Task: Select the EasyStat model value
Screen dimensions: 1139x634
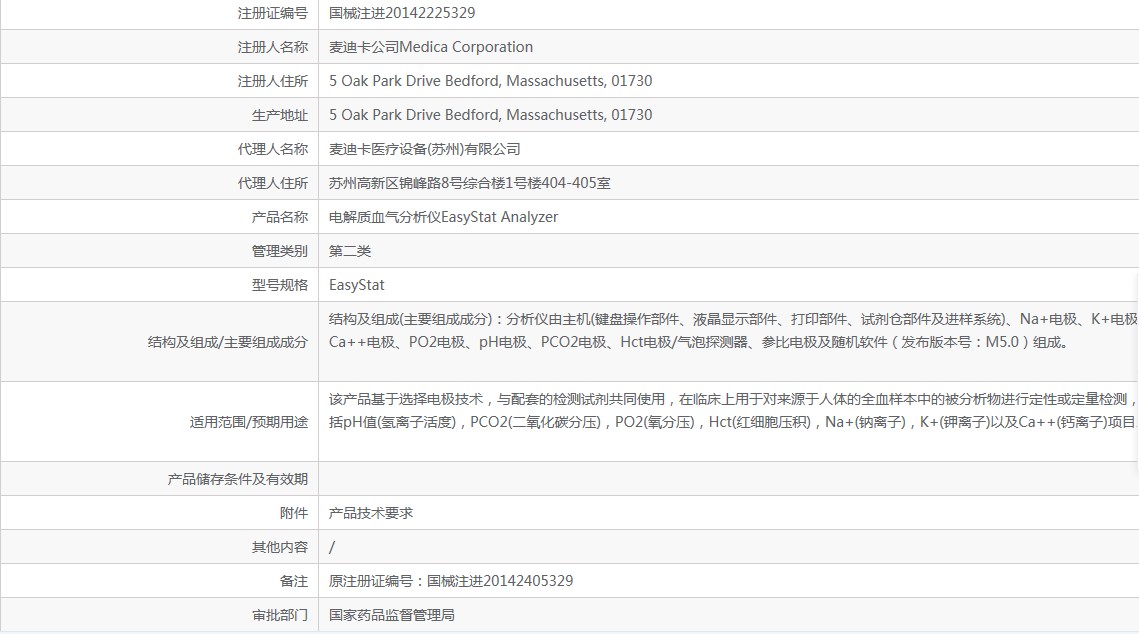Action: [356, 285]
